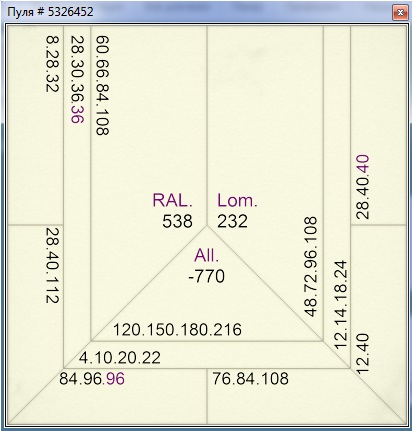Click the pool entry 120.150.180.216
This screenshot has height=431, width=412.
[177, 330]
